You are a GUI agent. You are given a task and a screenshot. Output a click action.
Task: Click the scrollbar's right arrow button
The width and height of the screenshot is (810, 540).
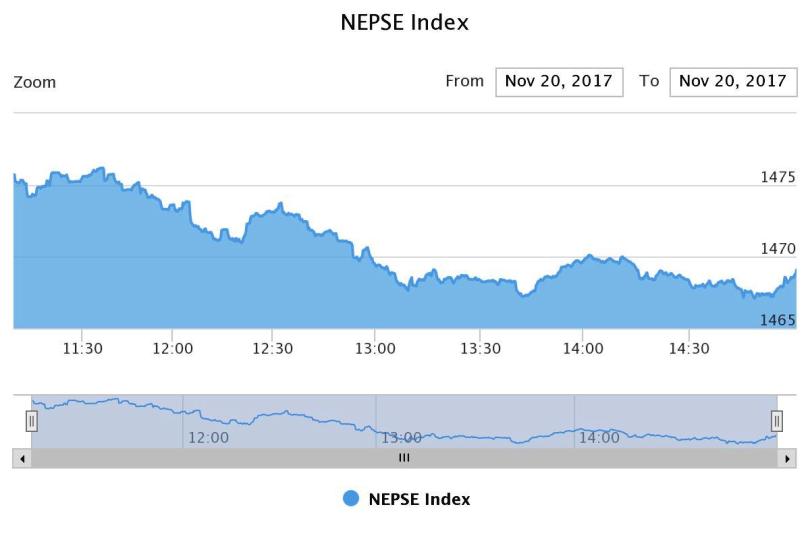point(788,458)
